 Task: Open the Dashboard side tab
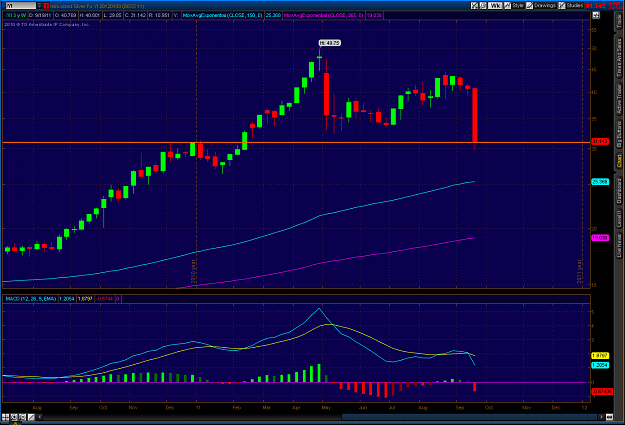pyautogui.click(x=619, y=191)
